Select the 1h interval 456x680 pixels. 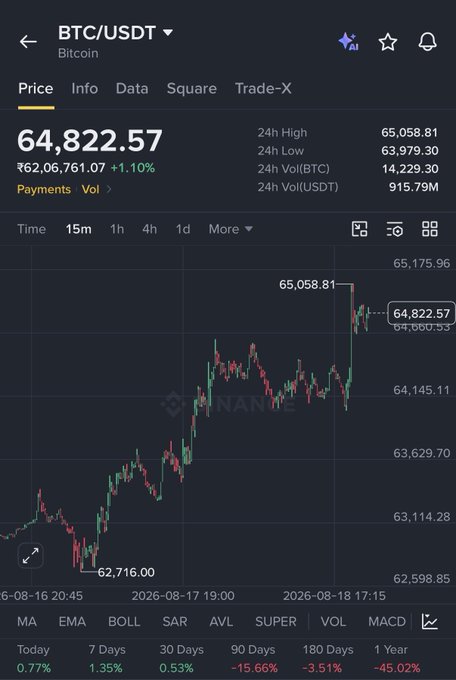[x=117, y=229]
